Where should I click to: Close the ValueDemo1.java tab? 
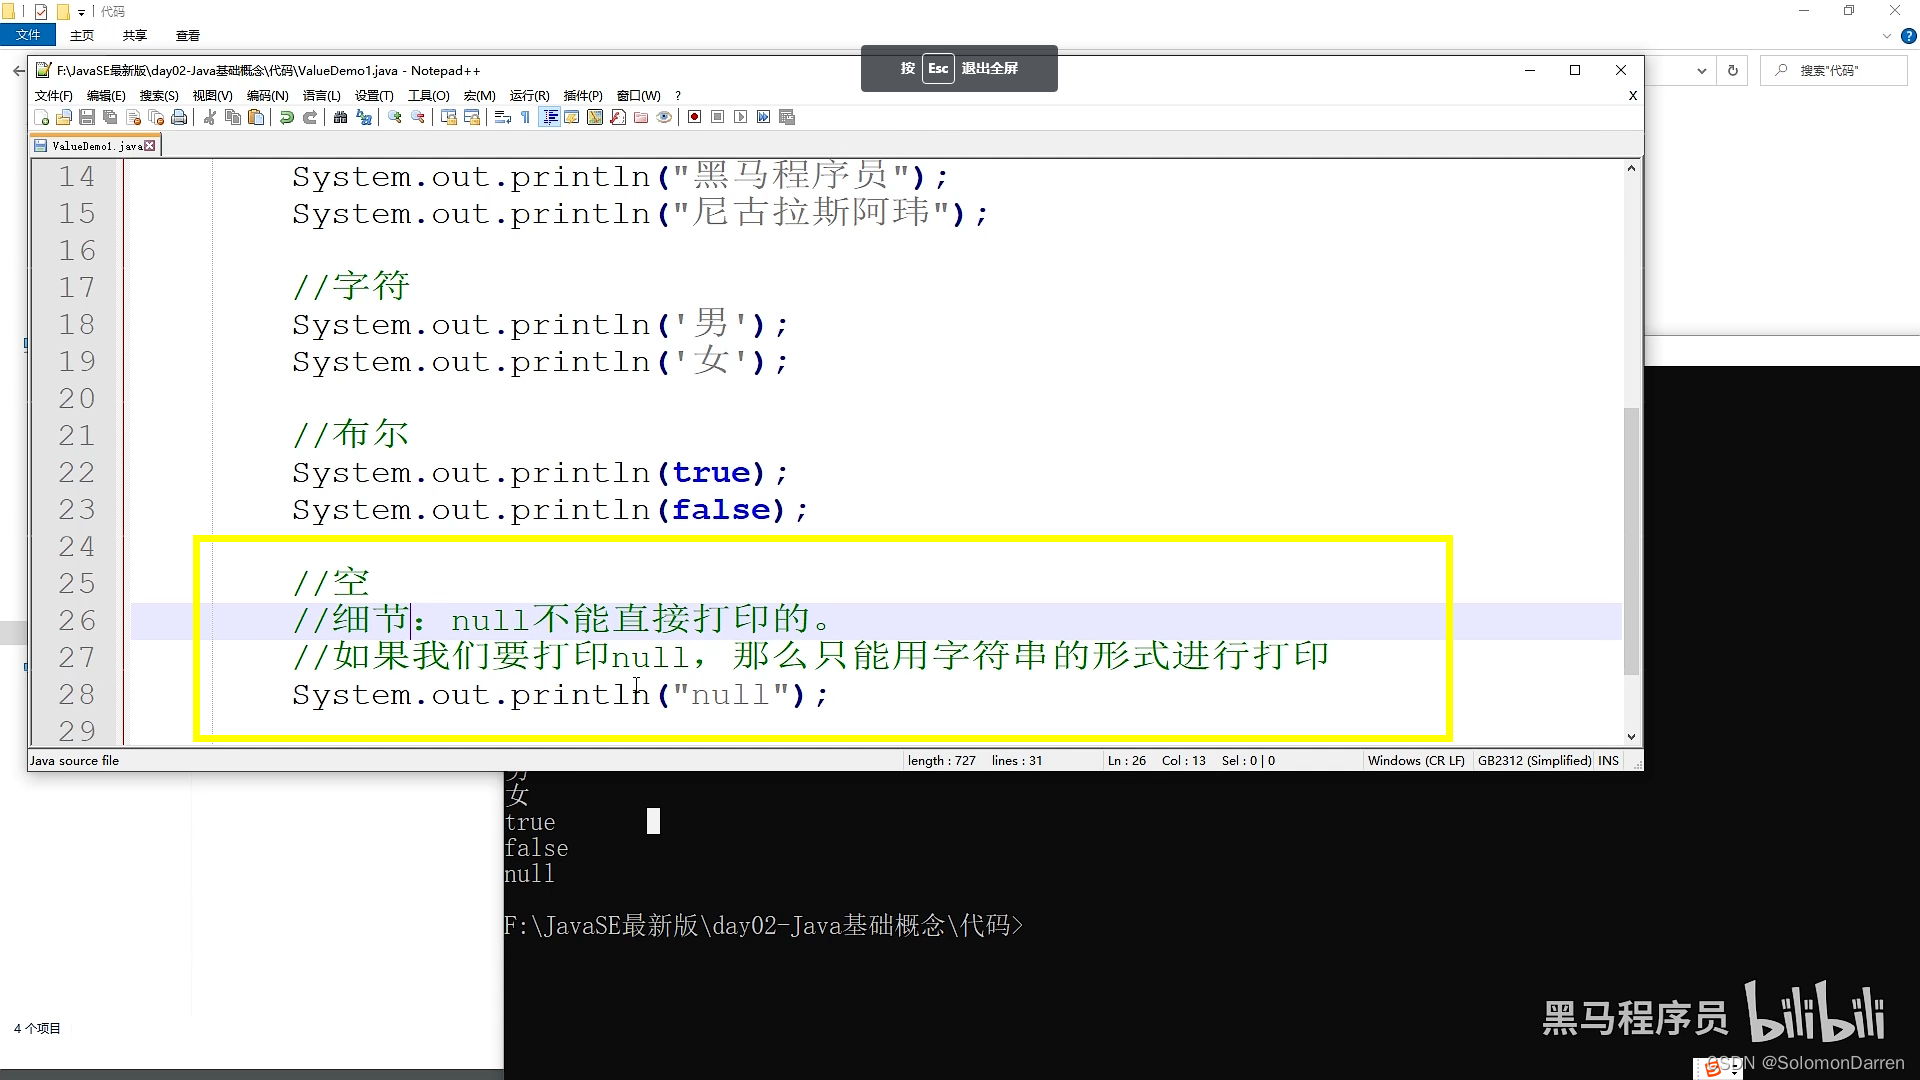150,146
